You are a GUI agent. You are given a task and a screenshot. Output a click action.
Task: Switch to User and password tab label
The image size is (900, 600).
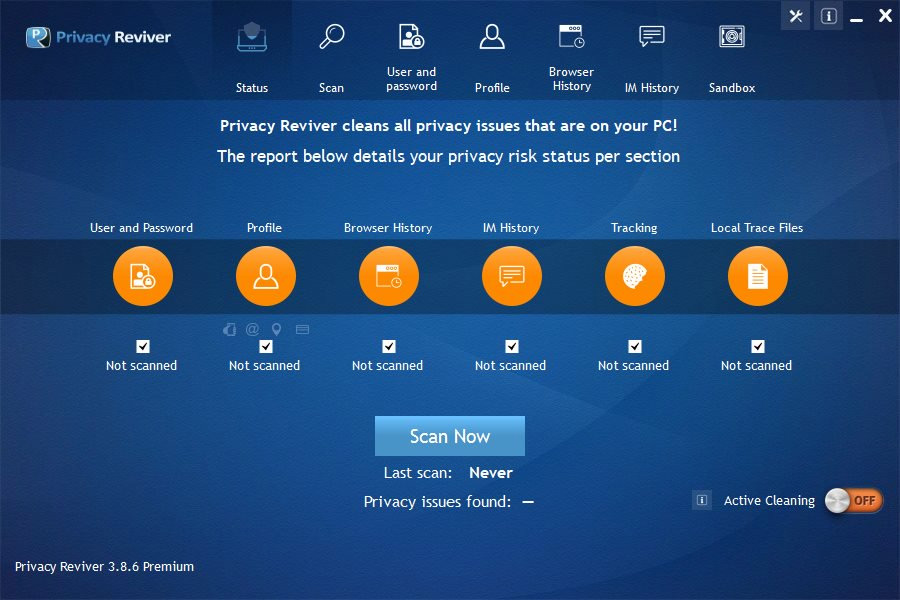(x=412, y=79)
